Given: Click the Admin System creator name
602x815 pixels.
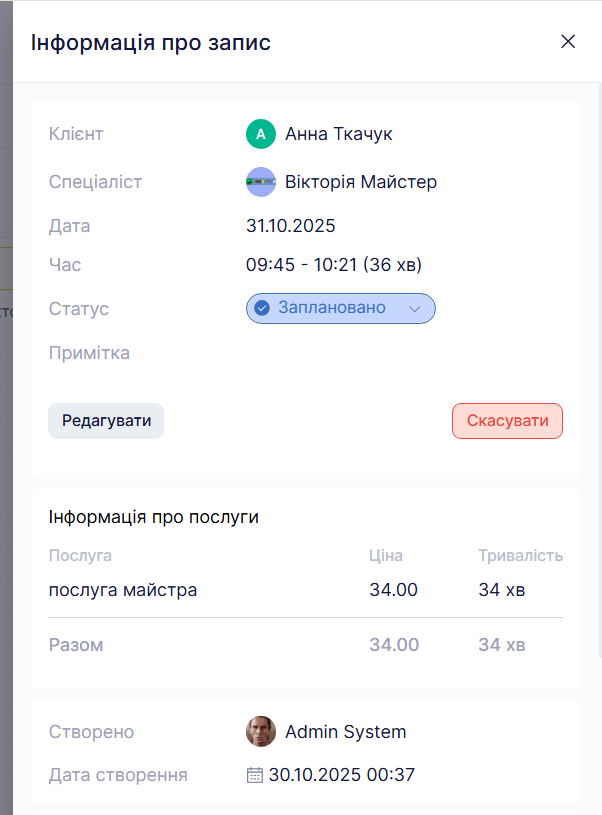Looking at the screenshot, I should pos(346,732).
